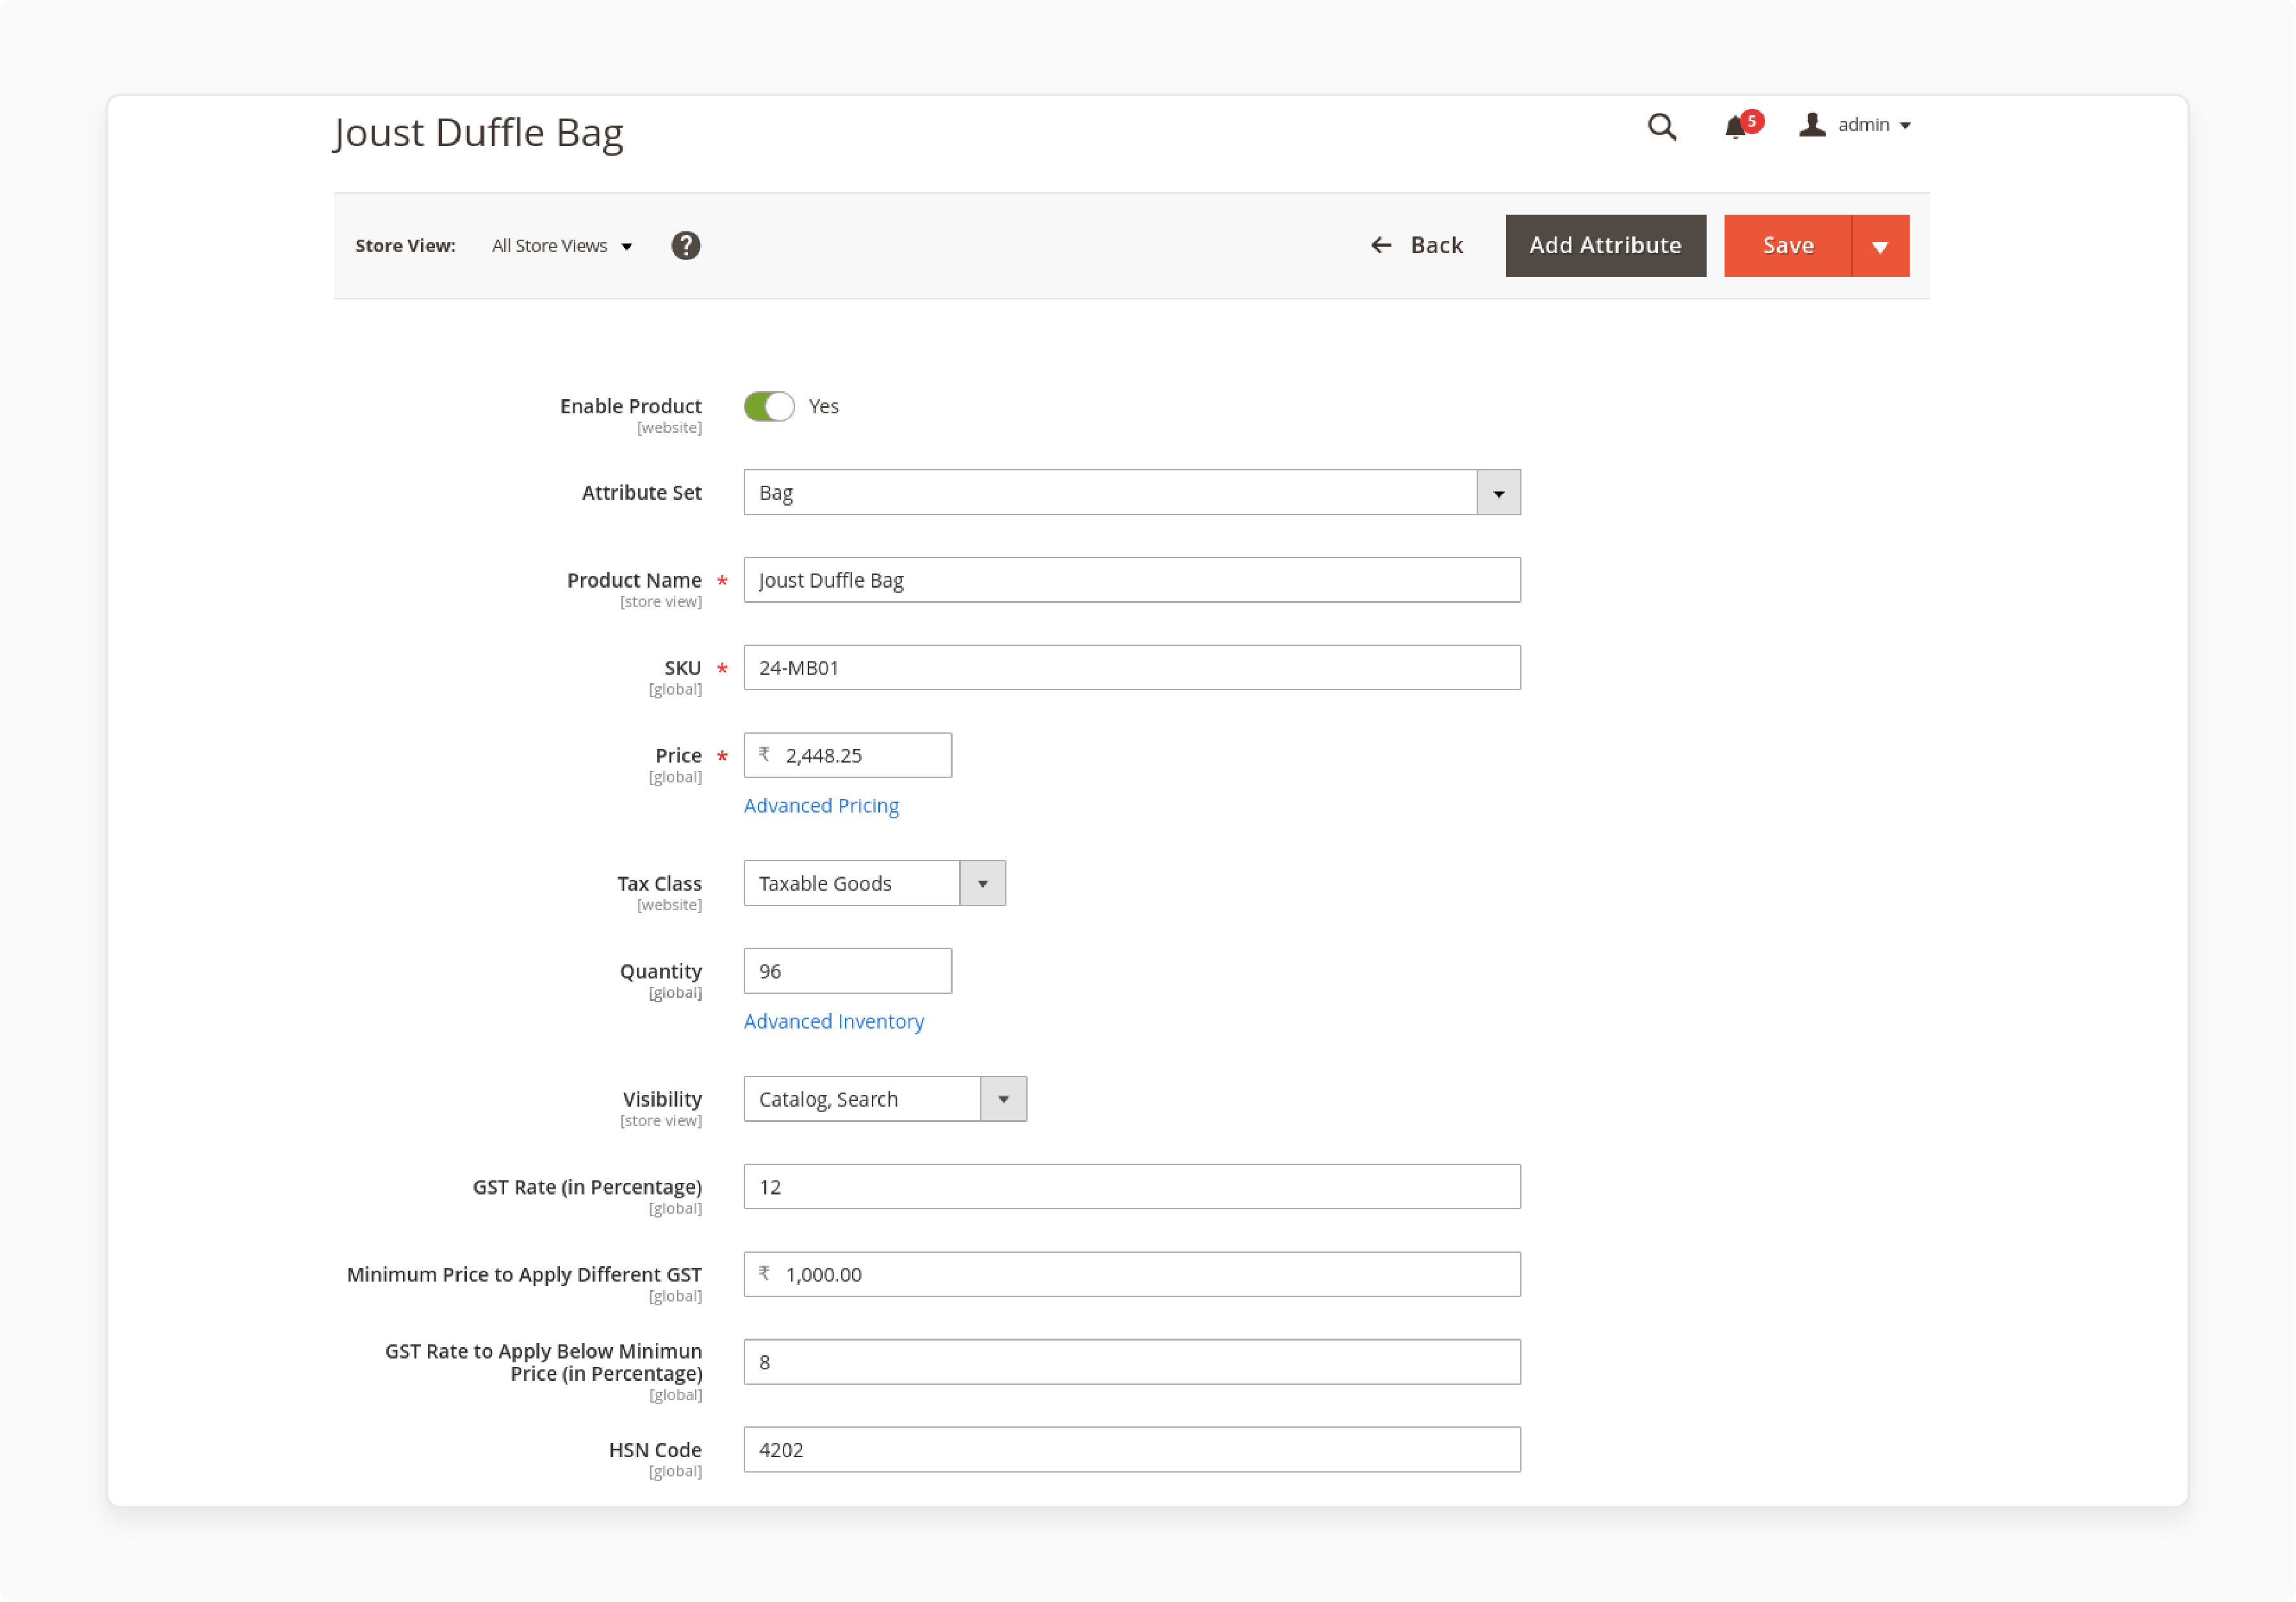Open the Visibility dropdown
This screenshot has height=1602, width=2296.
(885, 1100)
